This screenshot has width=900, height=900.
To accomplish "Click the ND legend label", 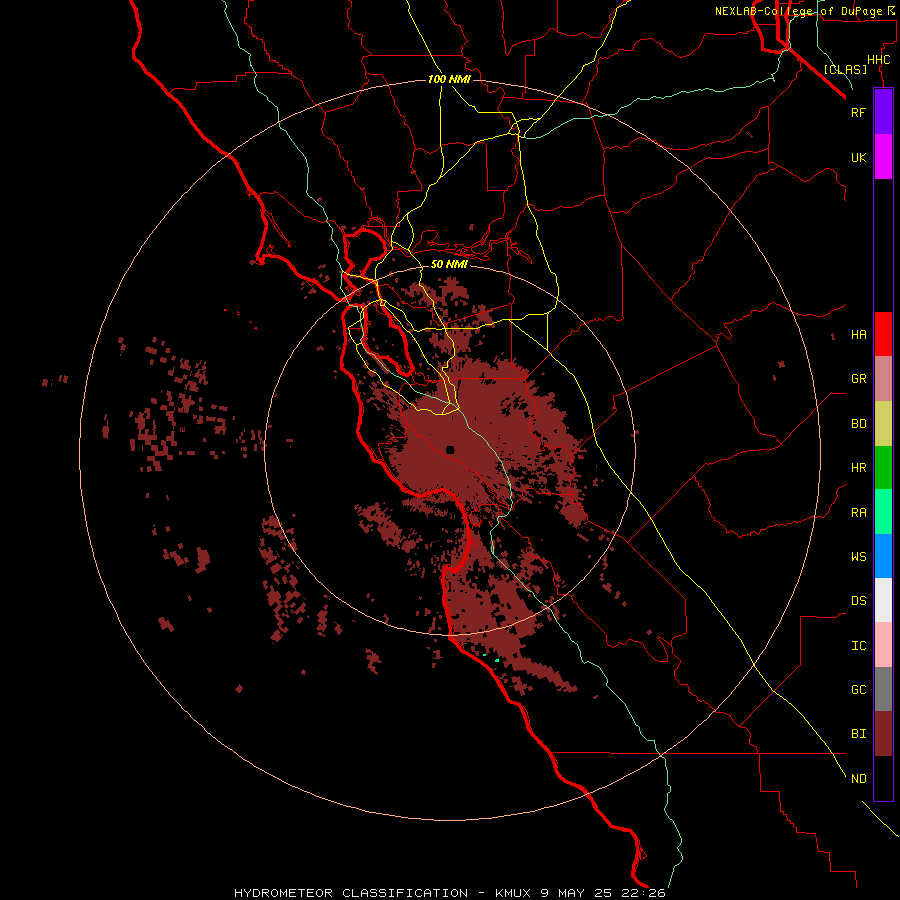I will point(858,779).
